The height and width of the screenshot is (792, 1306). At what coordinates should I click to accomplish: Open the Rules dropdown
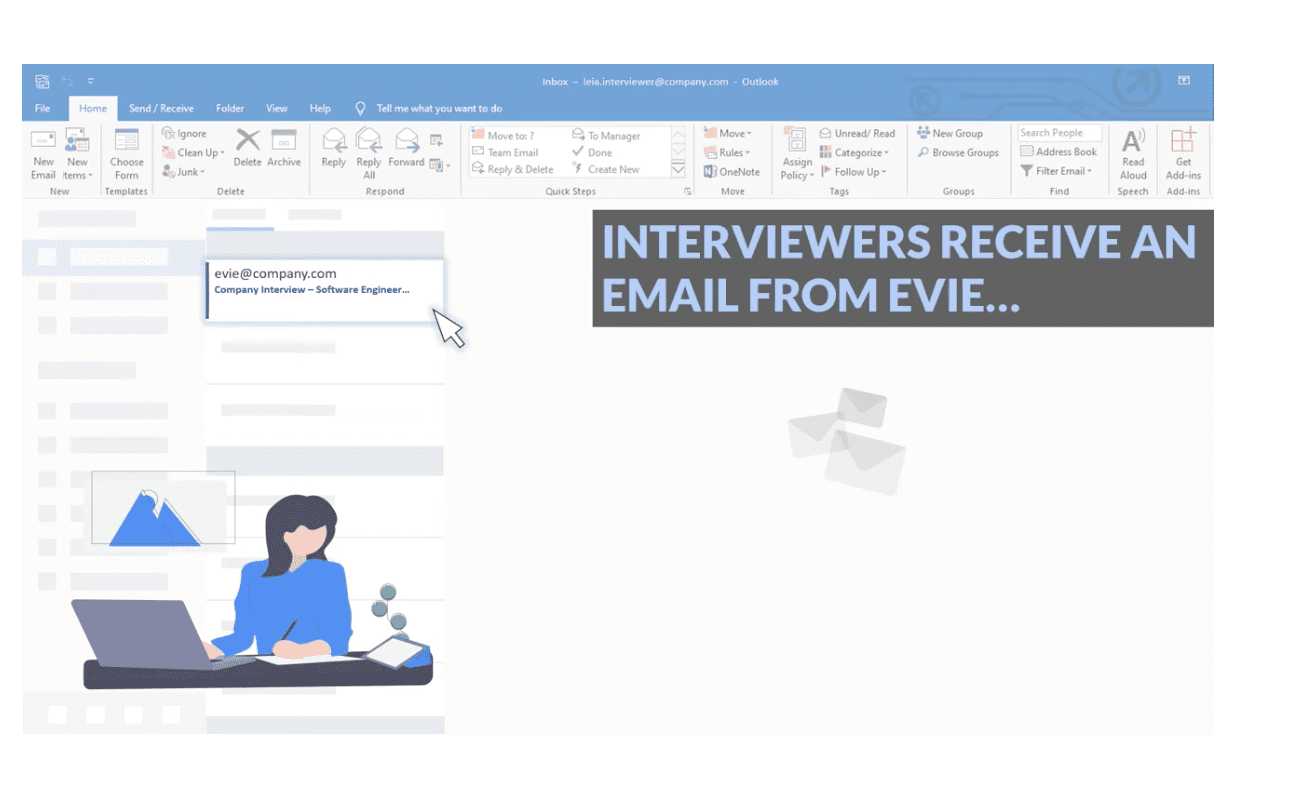(728, 152)
